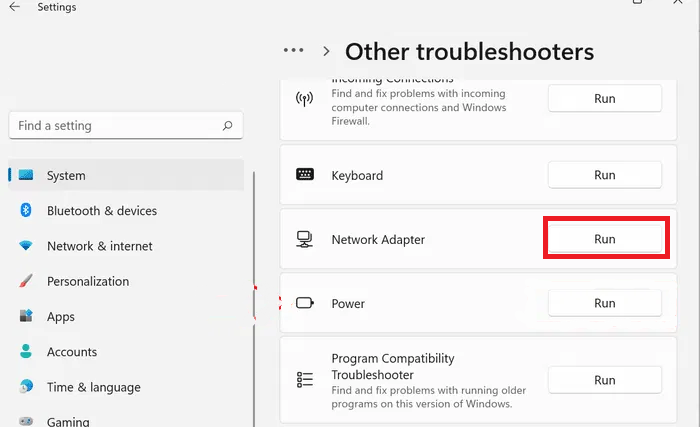The image size is (700, 427).
Task: Open Apps settings category
Action: pyautogui.click(x=126, y=316)
